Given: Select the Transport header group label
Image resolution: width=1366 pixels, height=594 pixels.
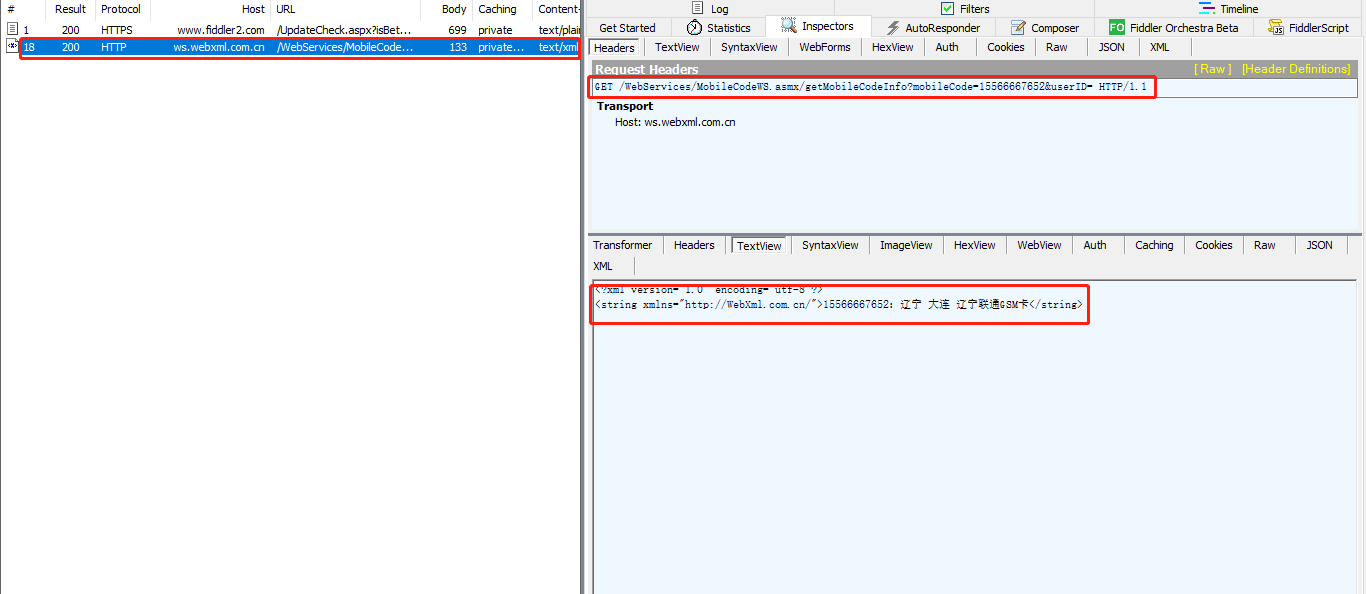Looking at the screenshot, I should click(x=625, y=106).
